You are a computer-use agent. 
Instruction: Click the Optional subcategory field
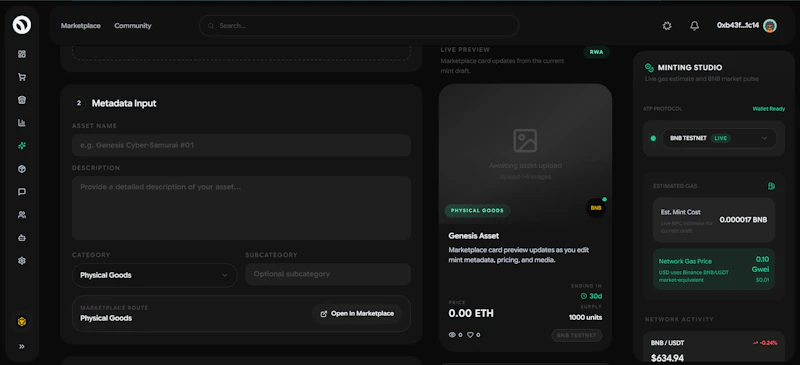tap(328, 274)
